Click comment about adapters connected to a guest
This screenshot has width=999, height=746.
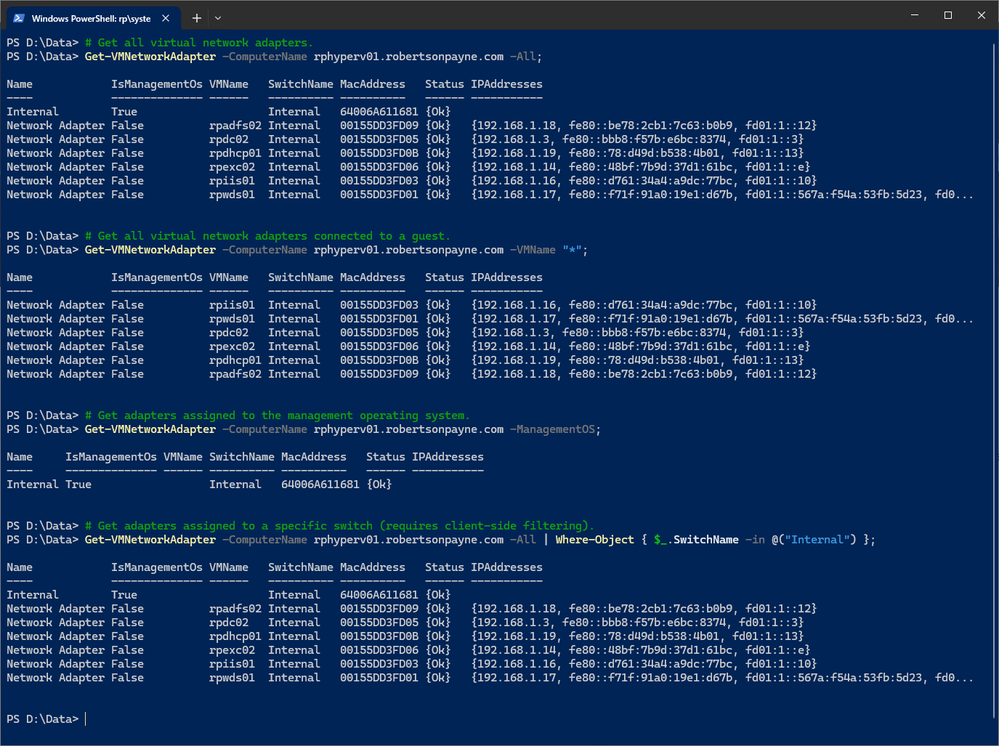(268, 236)
